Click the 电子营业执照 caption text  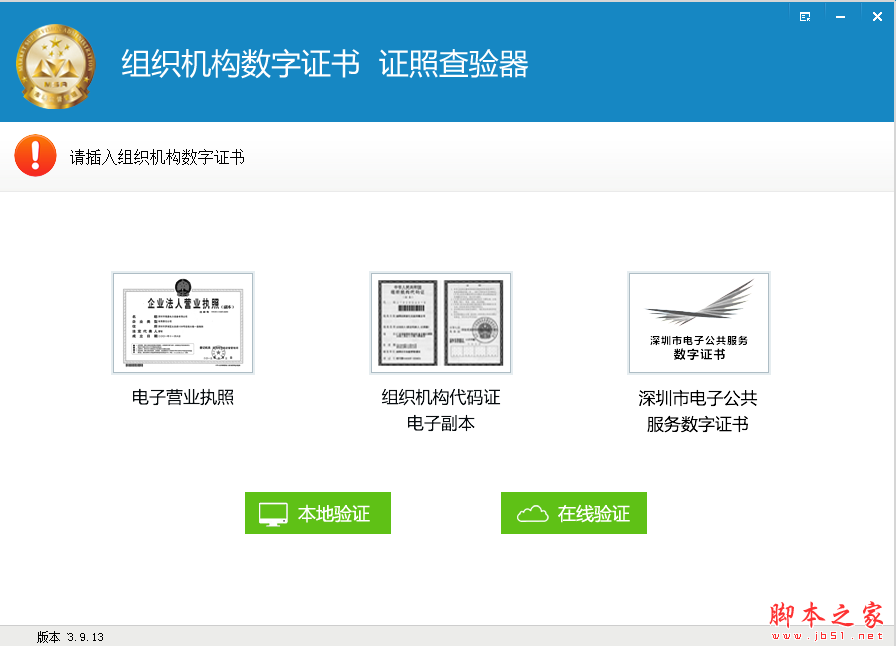coord(183,398)
